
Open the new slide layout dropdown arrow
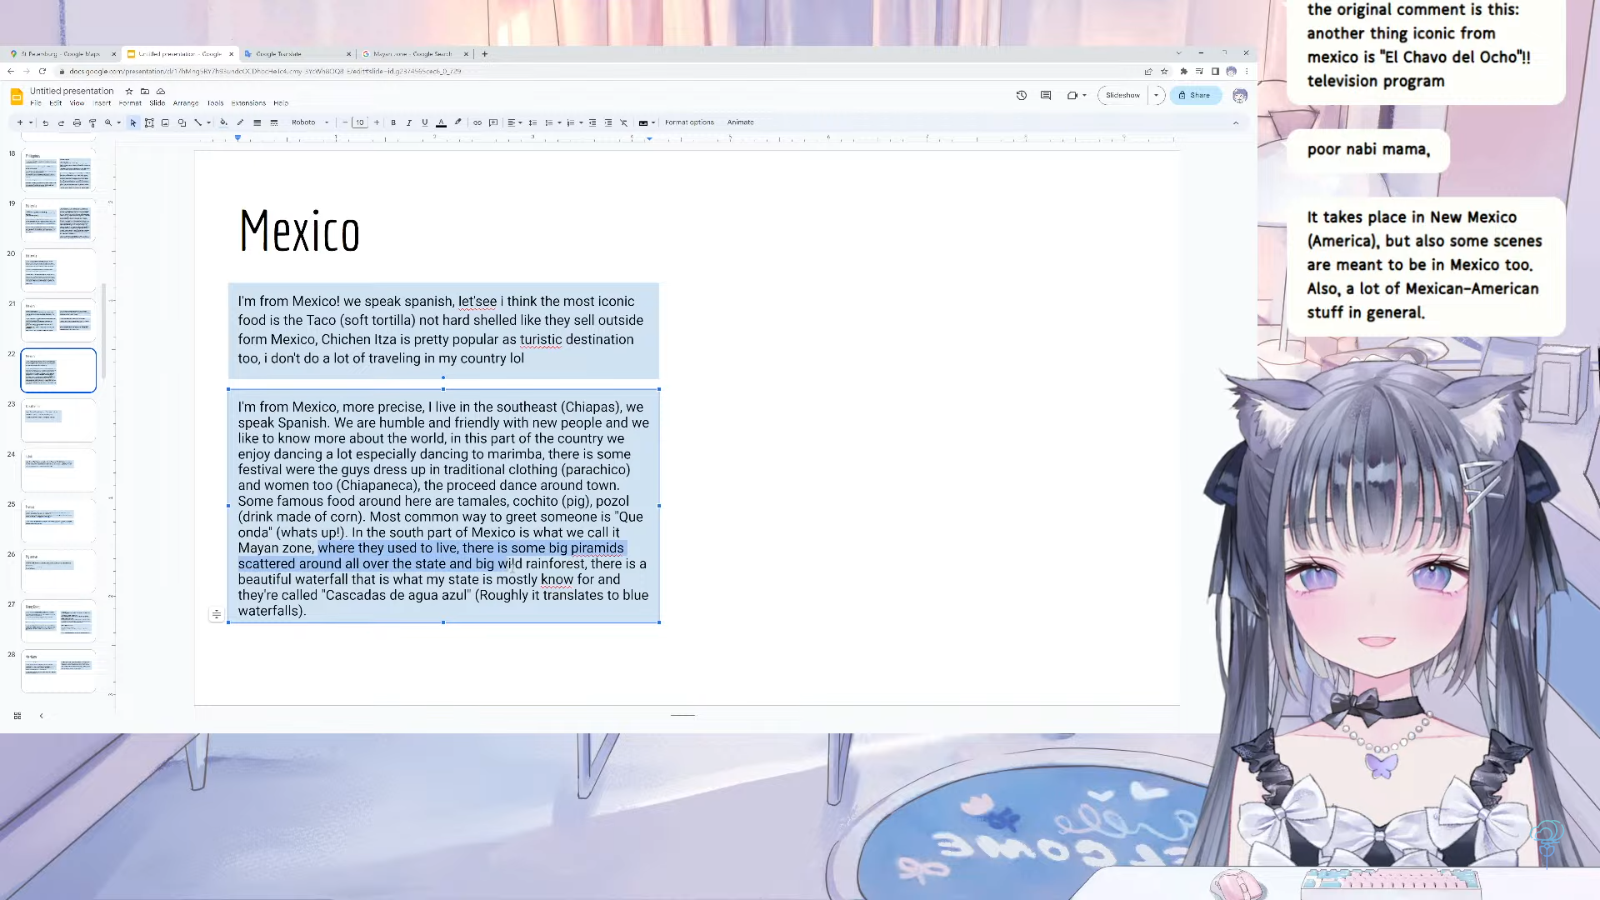click(x=31, y=122)
